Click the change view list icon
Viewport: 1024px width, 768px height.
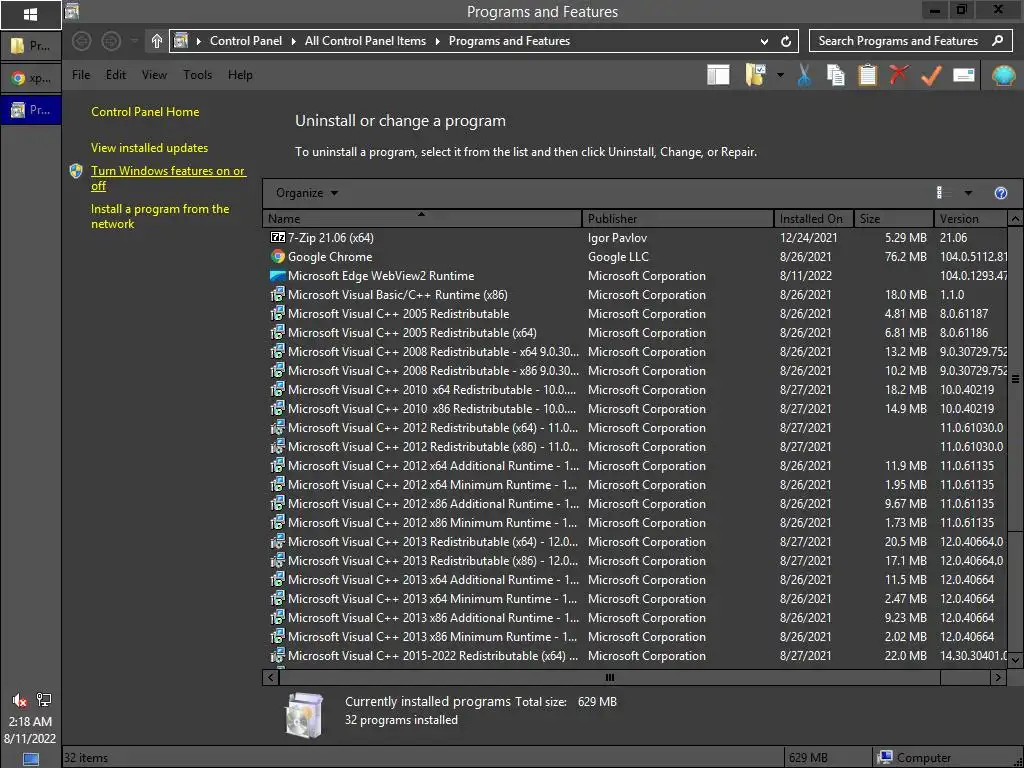point(942,193)
